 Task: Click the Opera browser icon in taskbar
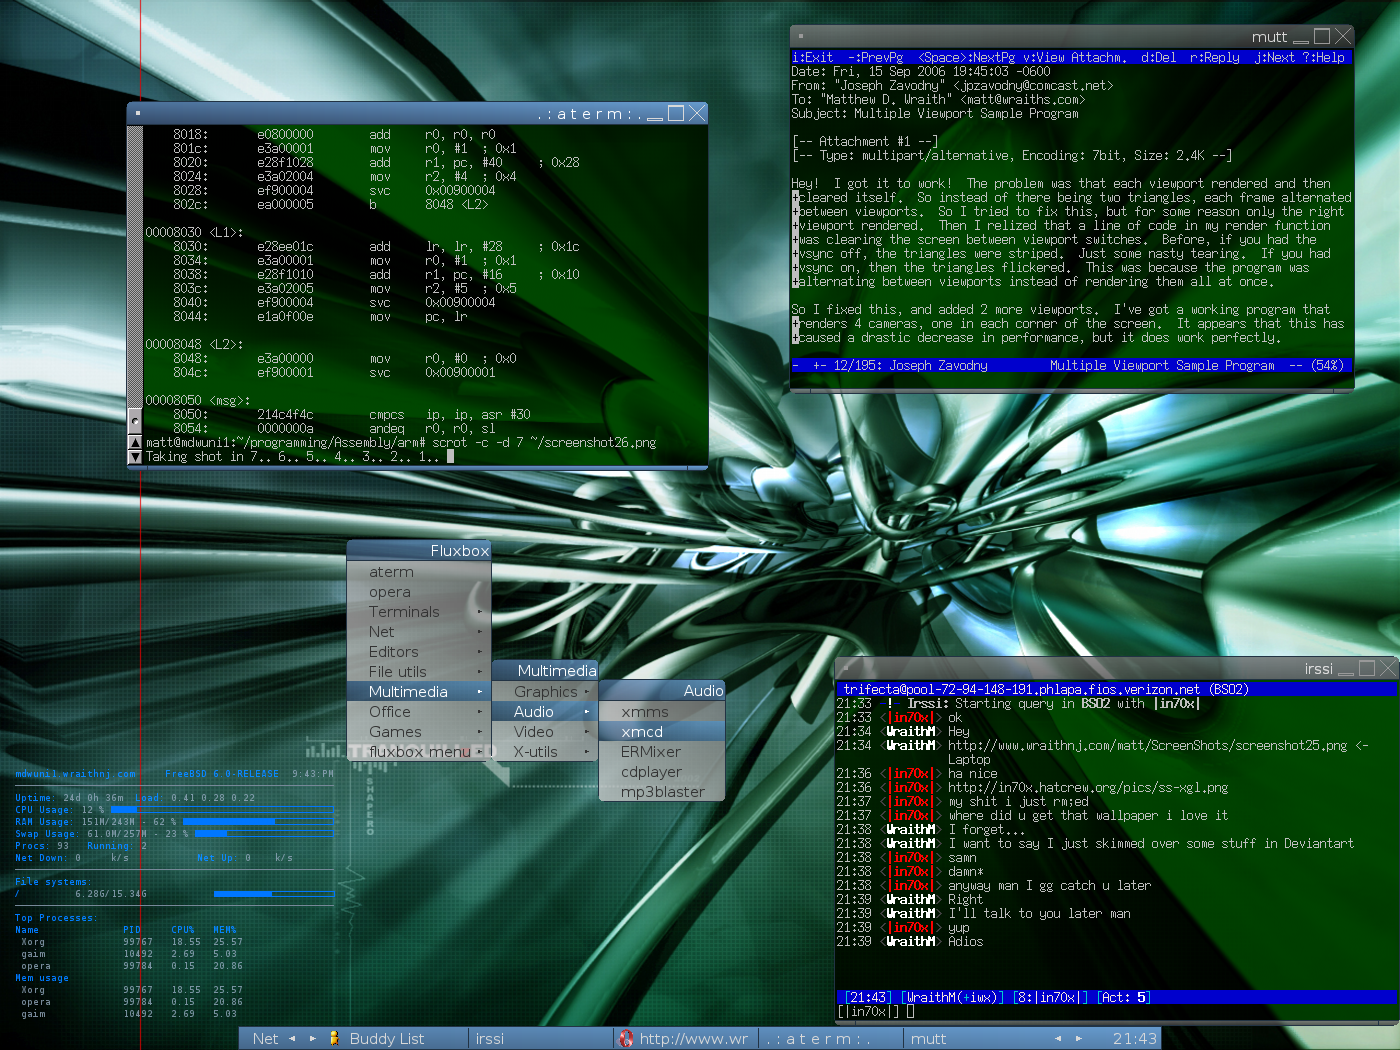click(626, 1039)
